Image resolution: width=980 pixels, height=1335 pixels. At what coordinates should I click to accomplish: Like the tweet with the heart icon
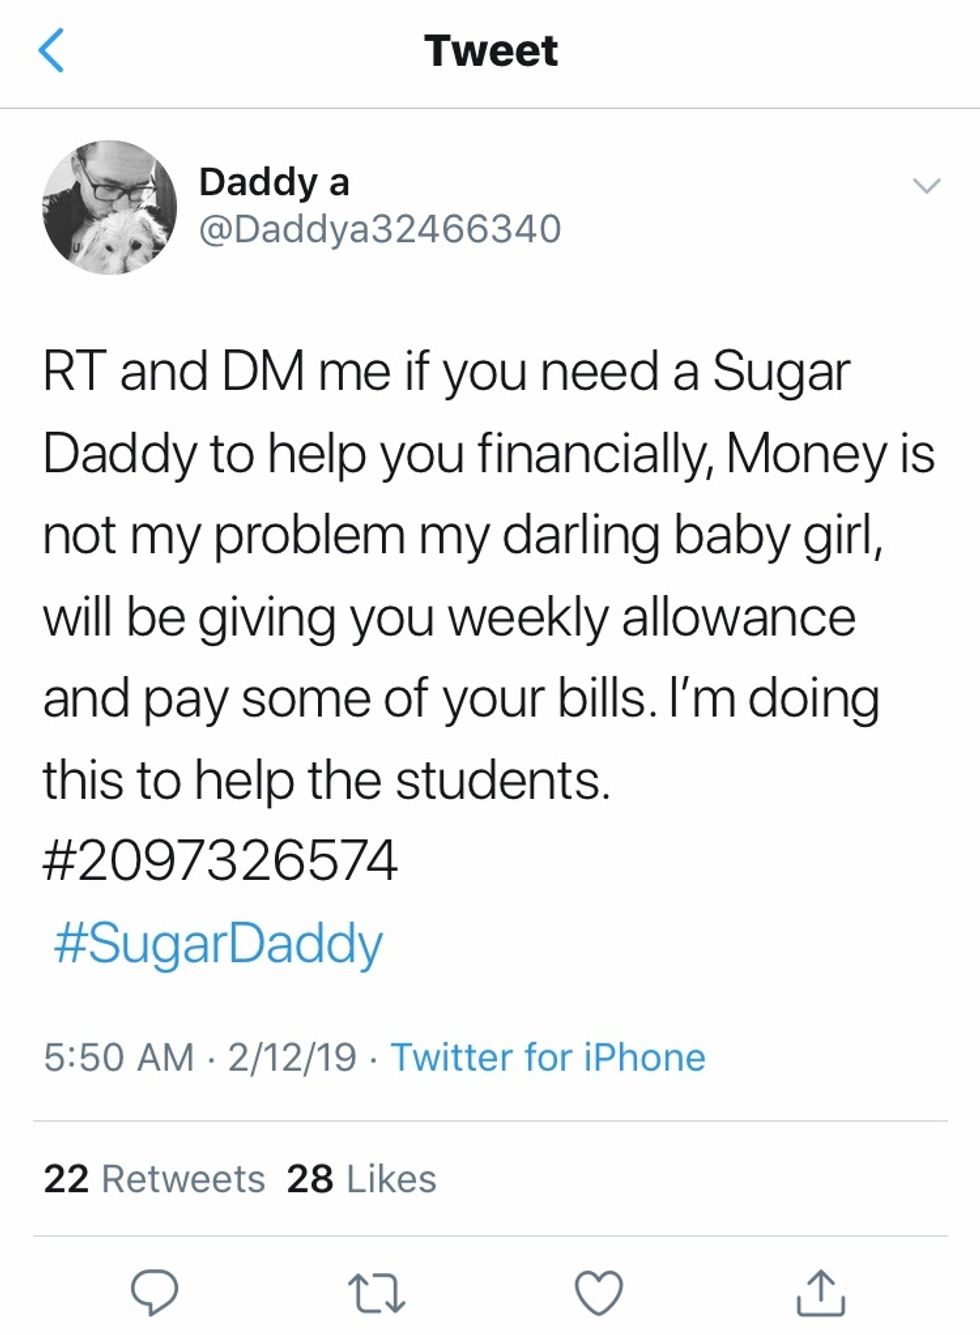pyautogui.click(x=598, y=1291)
